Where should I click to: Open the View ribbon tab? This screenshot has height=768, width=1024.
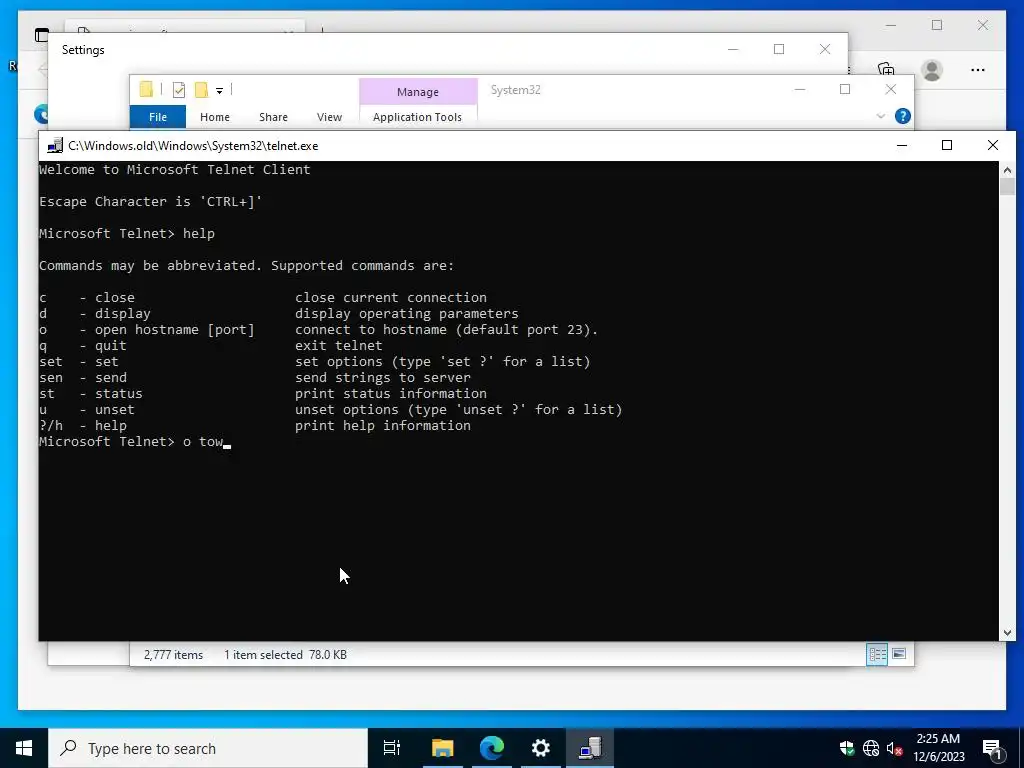pos(329,117)
